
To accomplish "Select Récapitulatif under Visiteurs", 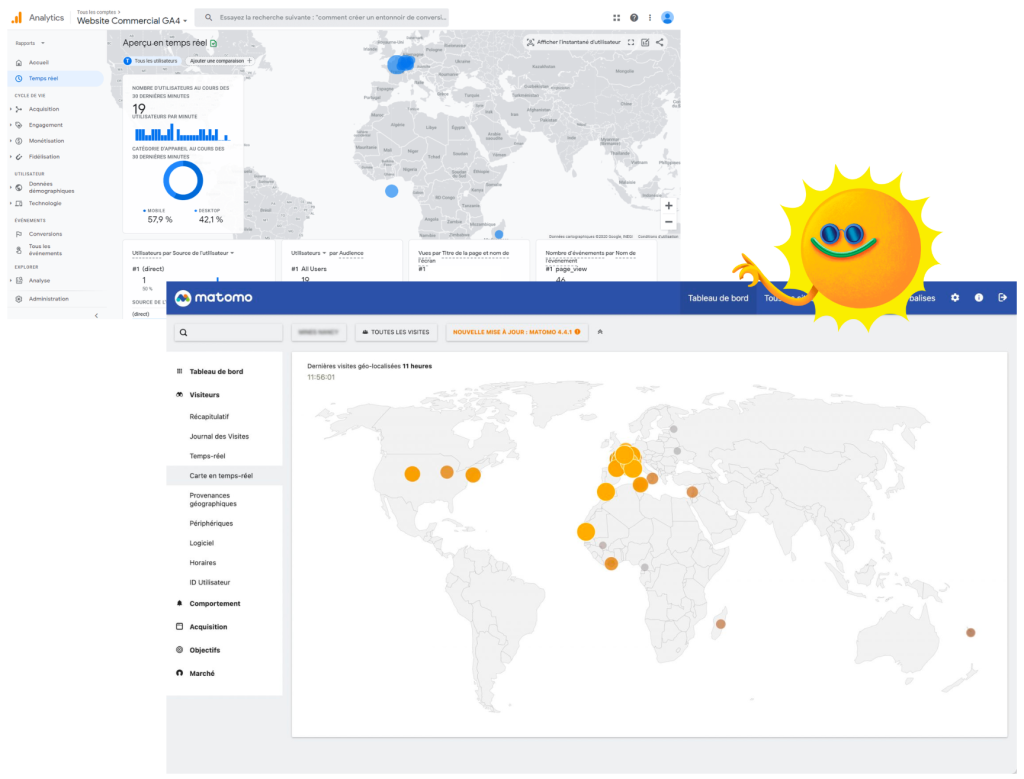I will click(209, 417).
